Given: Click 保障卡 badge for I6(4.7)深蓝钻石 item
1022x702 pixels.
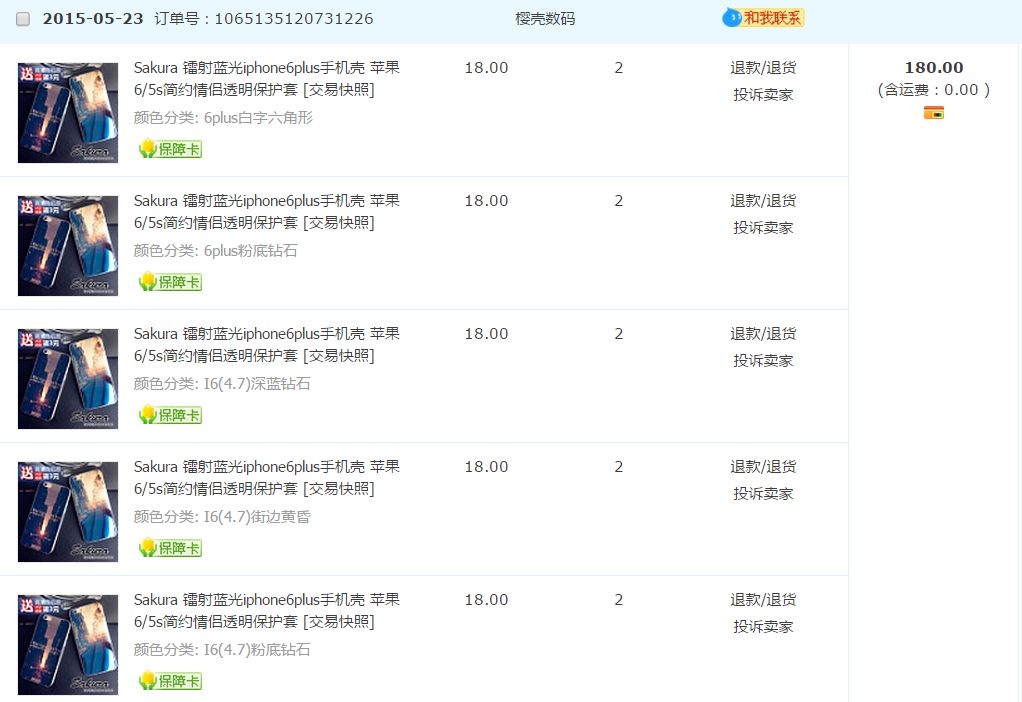Looking at the screenshot, I should [x=170, y=415].
